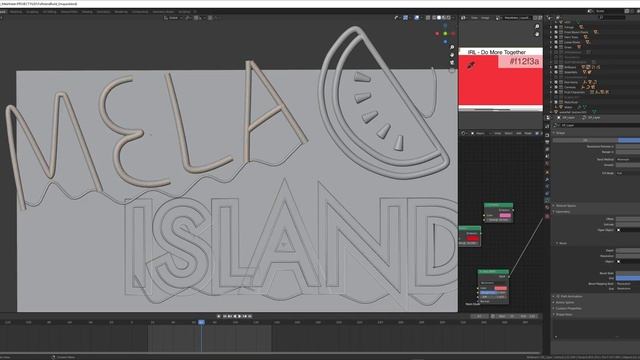
Task: Open the Global transform orientation dropdown
Action: tap(172, 18)
